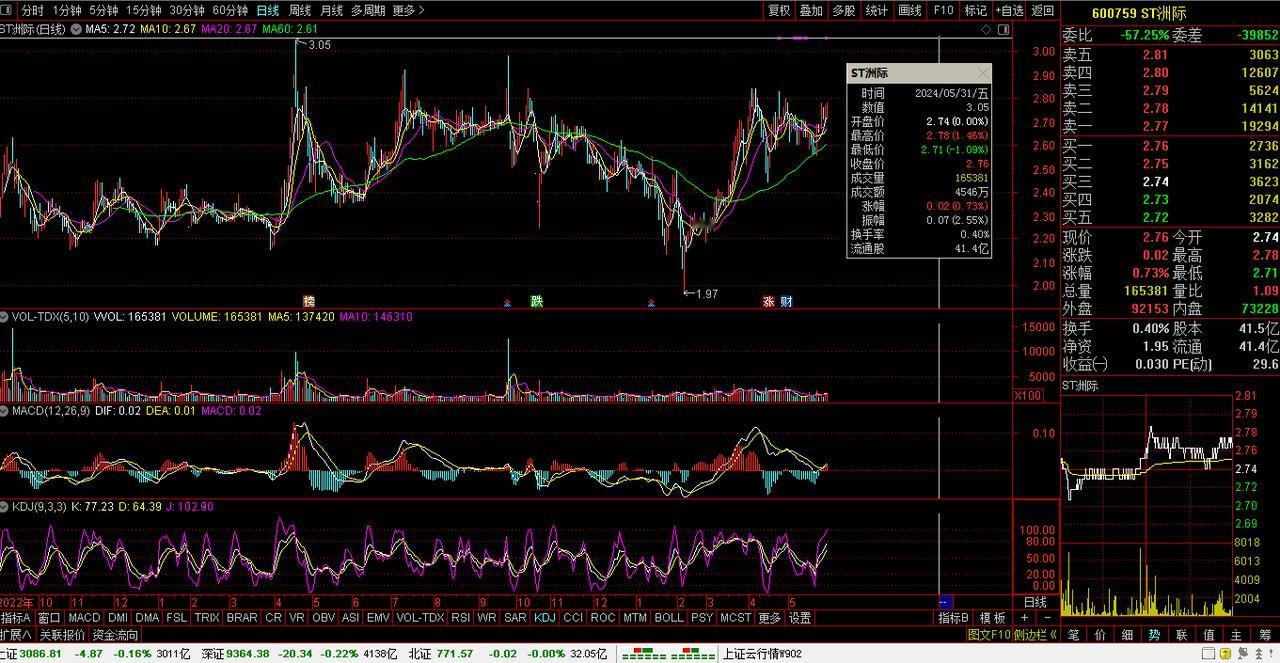Select the 主 side panel tab
Screen dimensions: 1280x663
pos(1236,635)
